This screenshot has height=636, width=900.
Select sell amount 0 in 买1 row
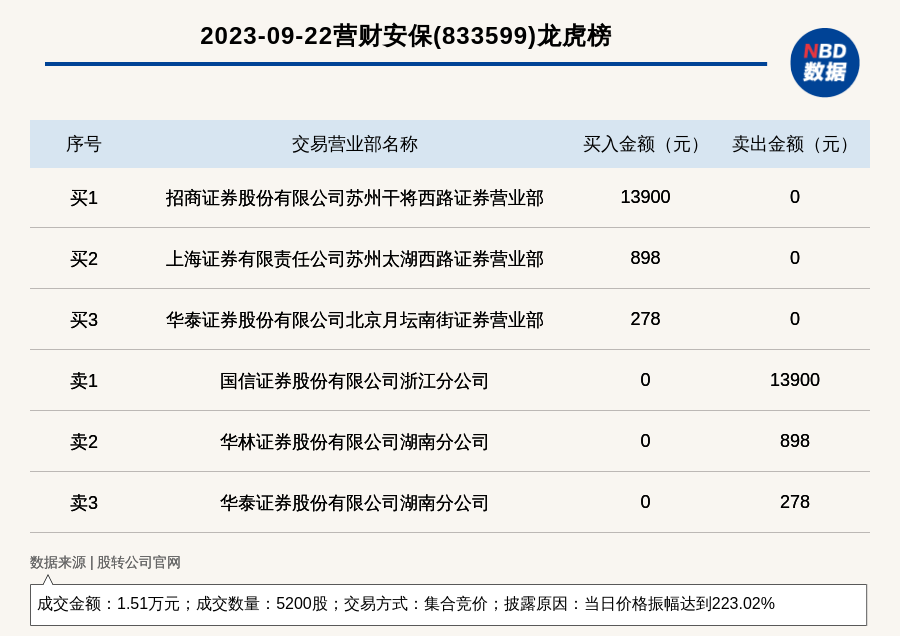[794, 197]
